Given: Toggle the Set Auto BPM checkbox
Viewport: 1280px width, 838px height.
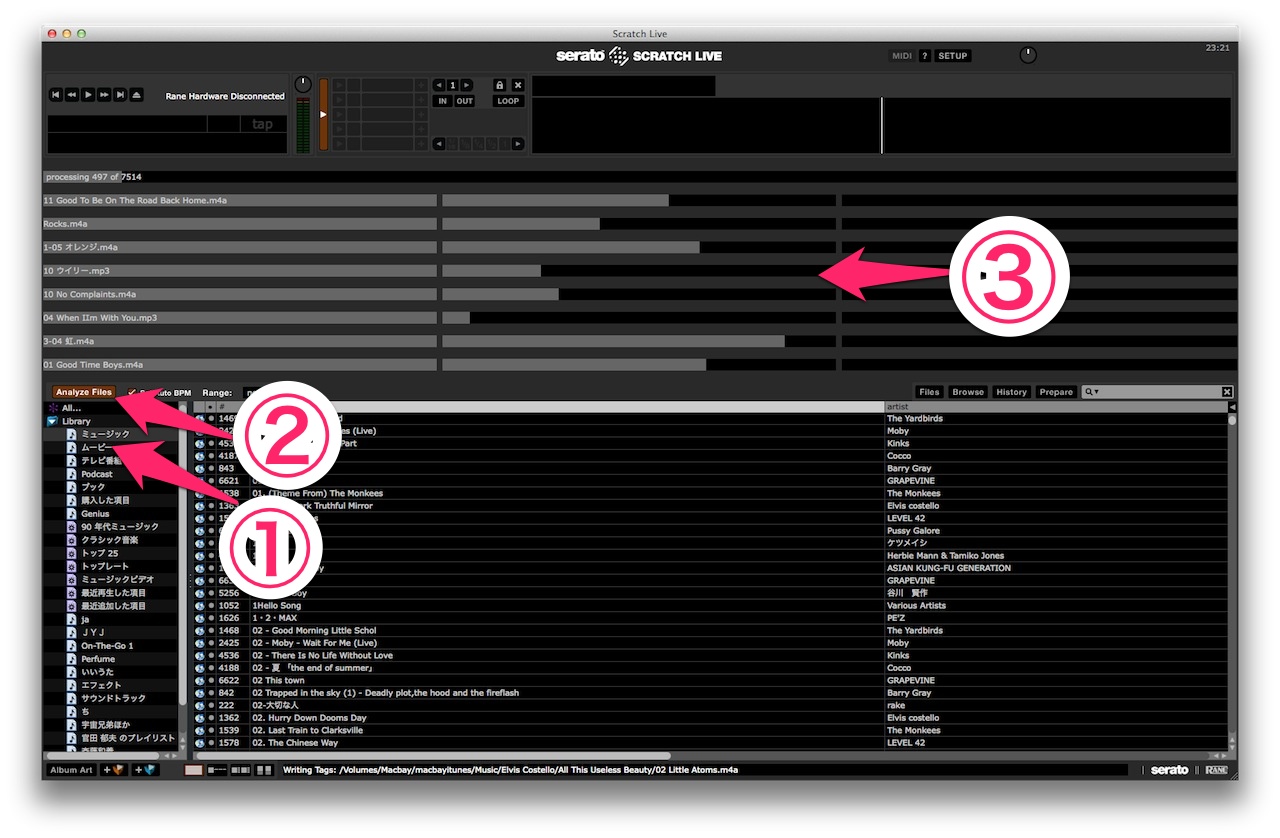Looking at the screenshot, I should [x=133, y=392].
